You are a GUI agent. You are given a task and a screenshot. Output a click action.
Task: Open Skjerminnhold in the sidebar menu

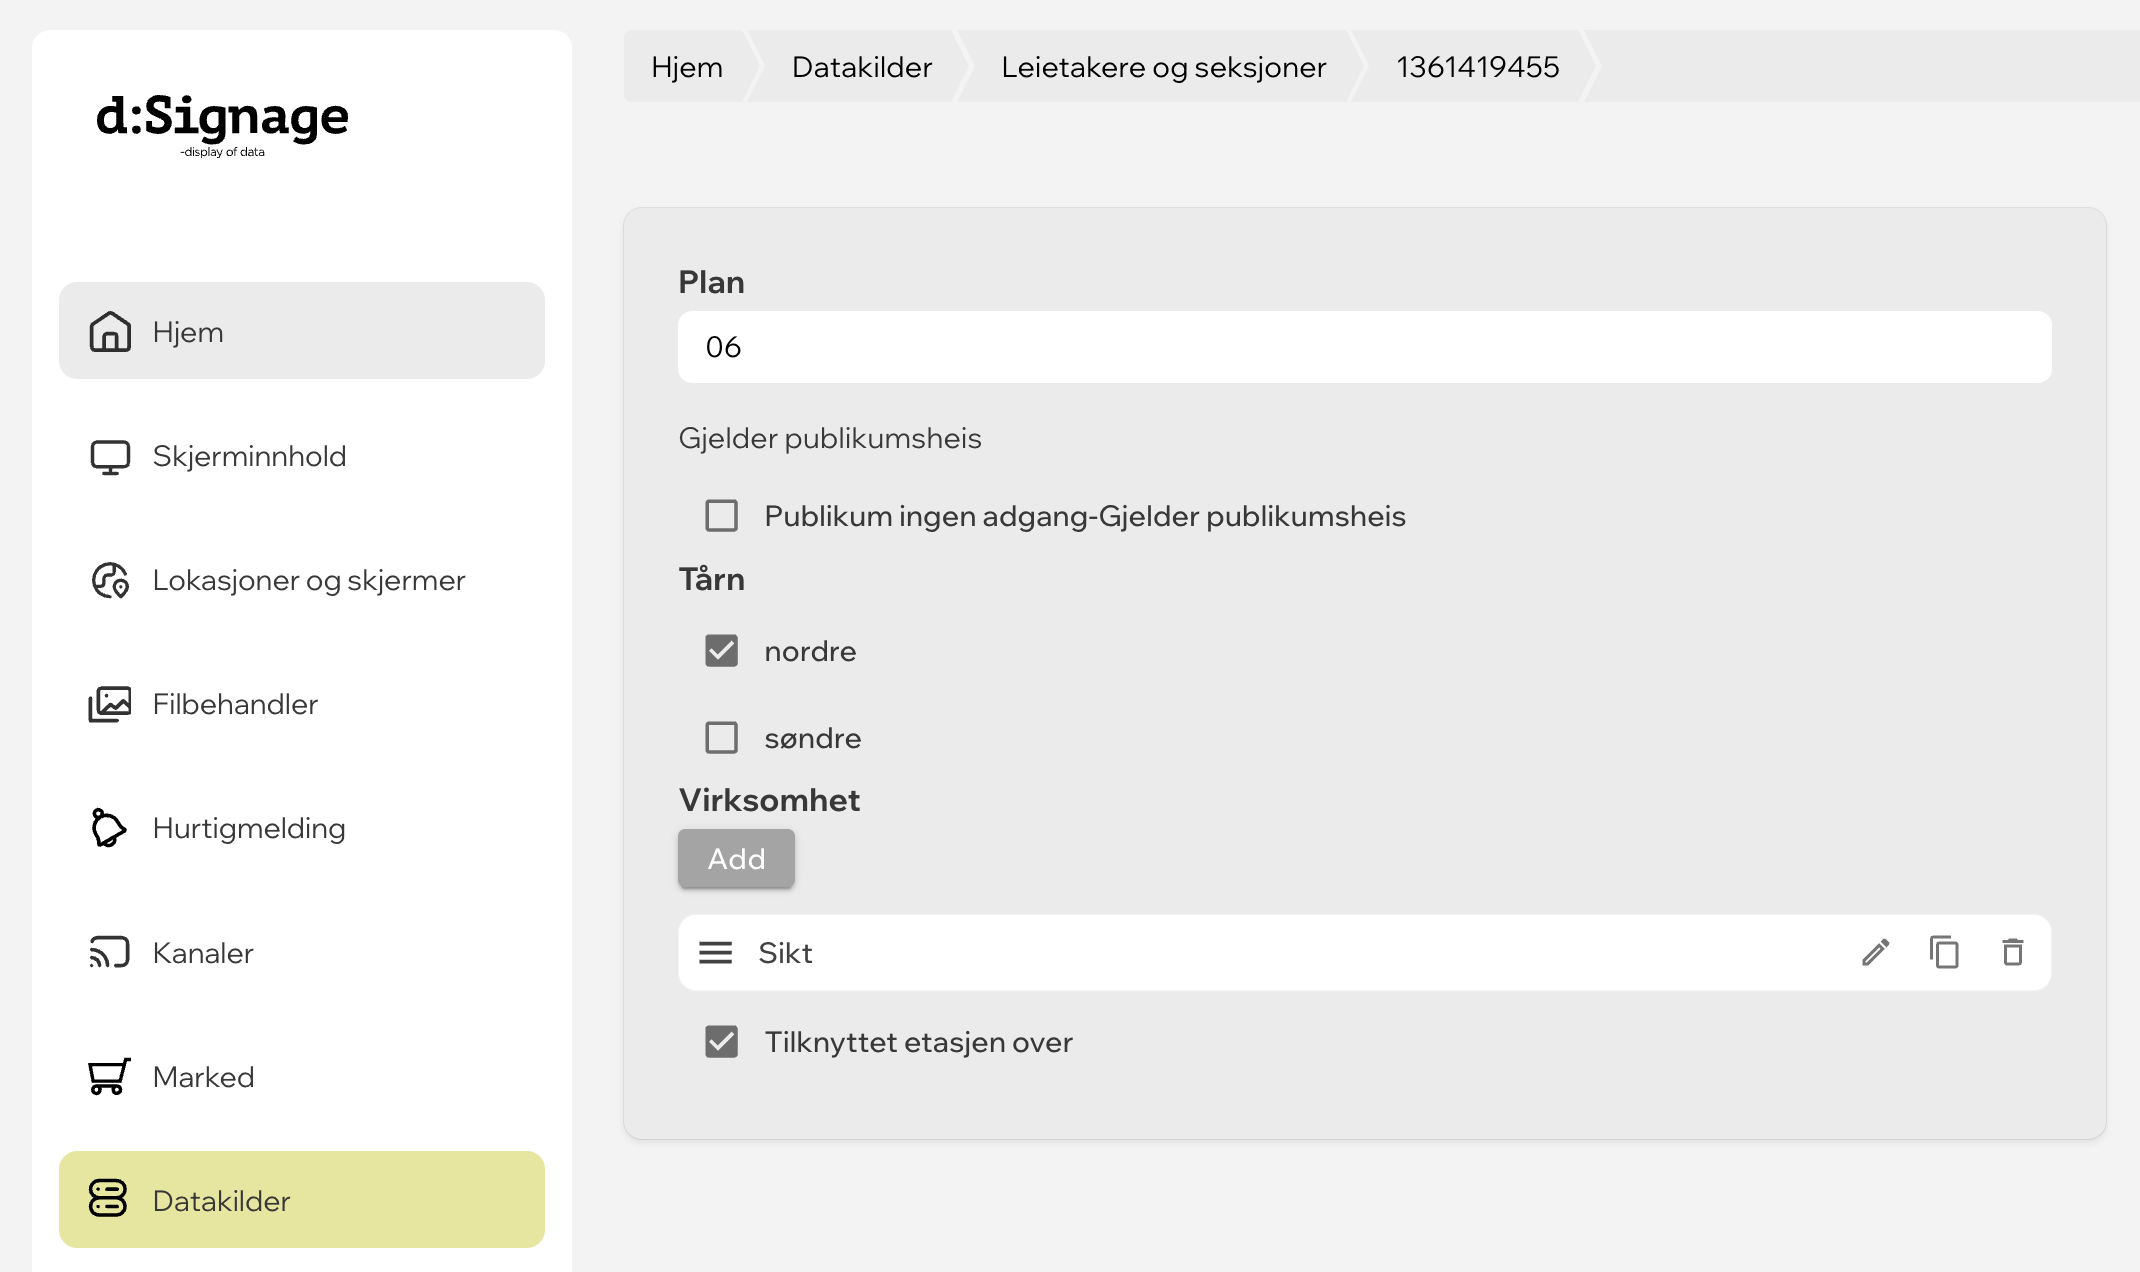[x=302, y=456]
